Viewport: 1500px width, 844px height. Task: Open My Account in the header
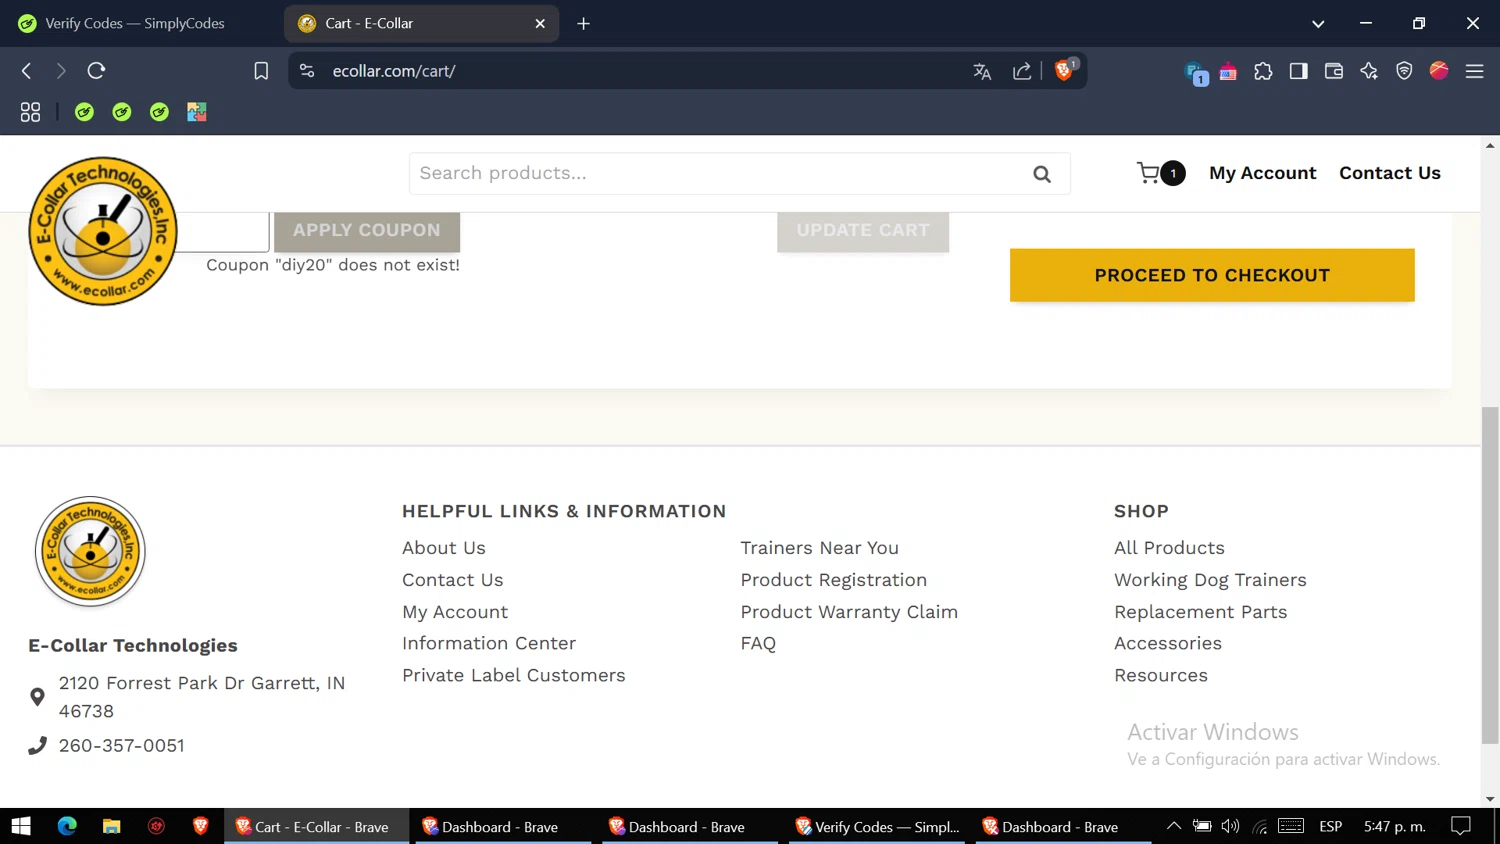click(1262, 173)
